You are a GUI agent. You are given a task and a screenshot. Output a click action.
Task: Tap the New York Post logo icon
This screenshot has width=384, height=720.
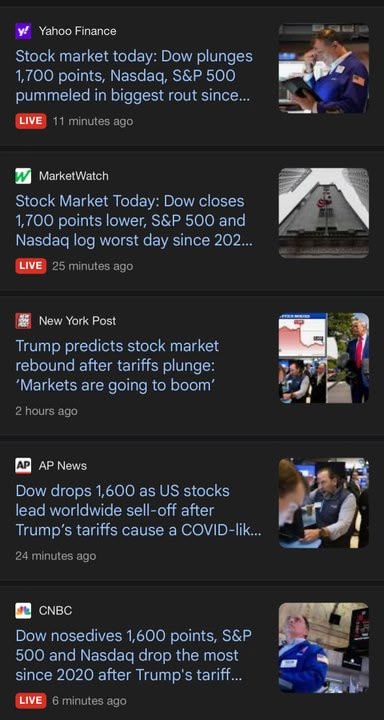click(x=23, y=321)
